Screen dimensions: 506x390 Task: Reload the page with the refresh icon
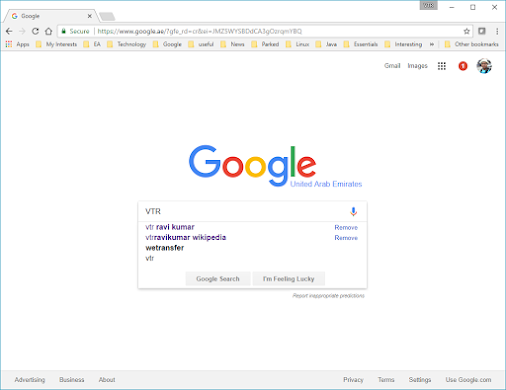coord(35,31)
